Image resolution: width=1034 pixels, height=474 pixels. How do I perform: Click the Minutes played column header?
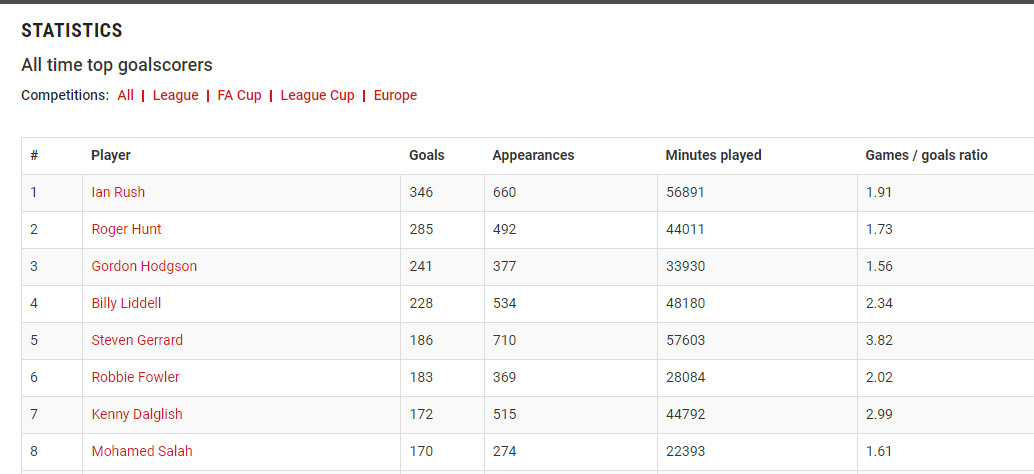coord(713,156)
